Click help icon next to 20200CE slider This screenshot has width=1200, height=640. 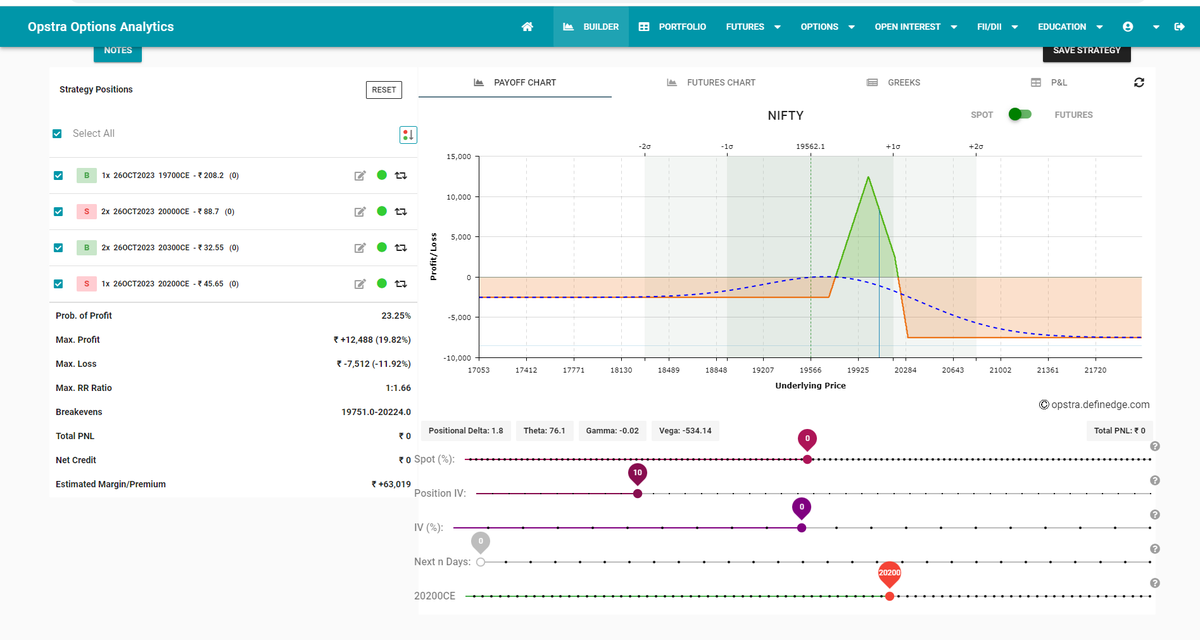pos(1155,583)
